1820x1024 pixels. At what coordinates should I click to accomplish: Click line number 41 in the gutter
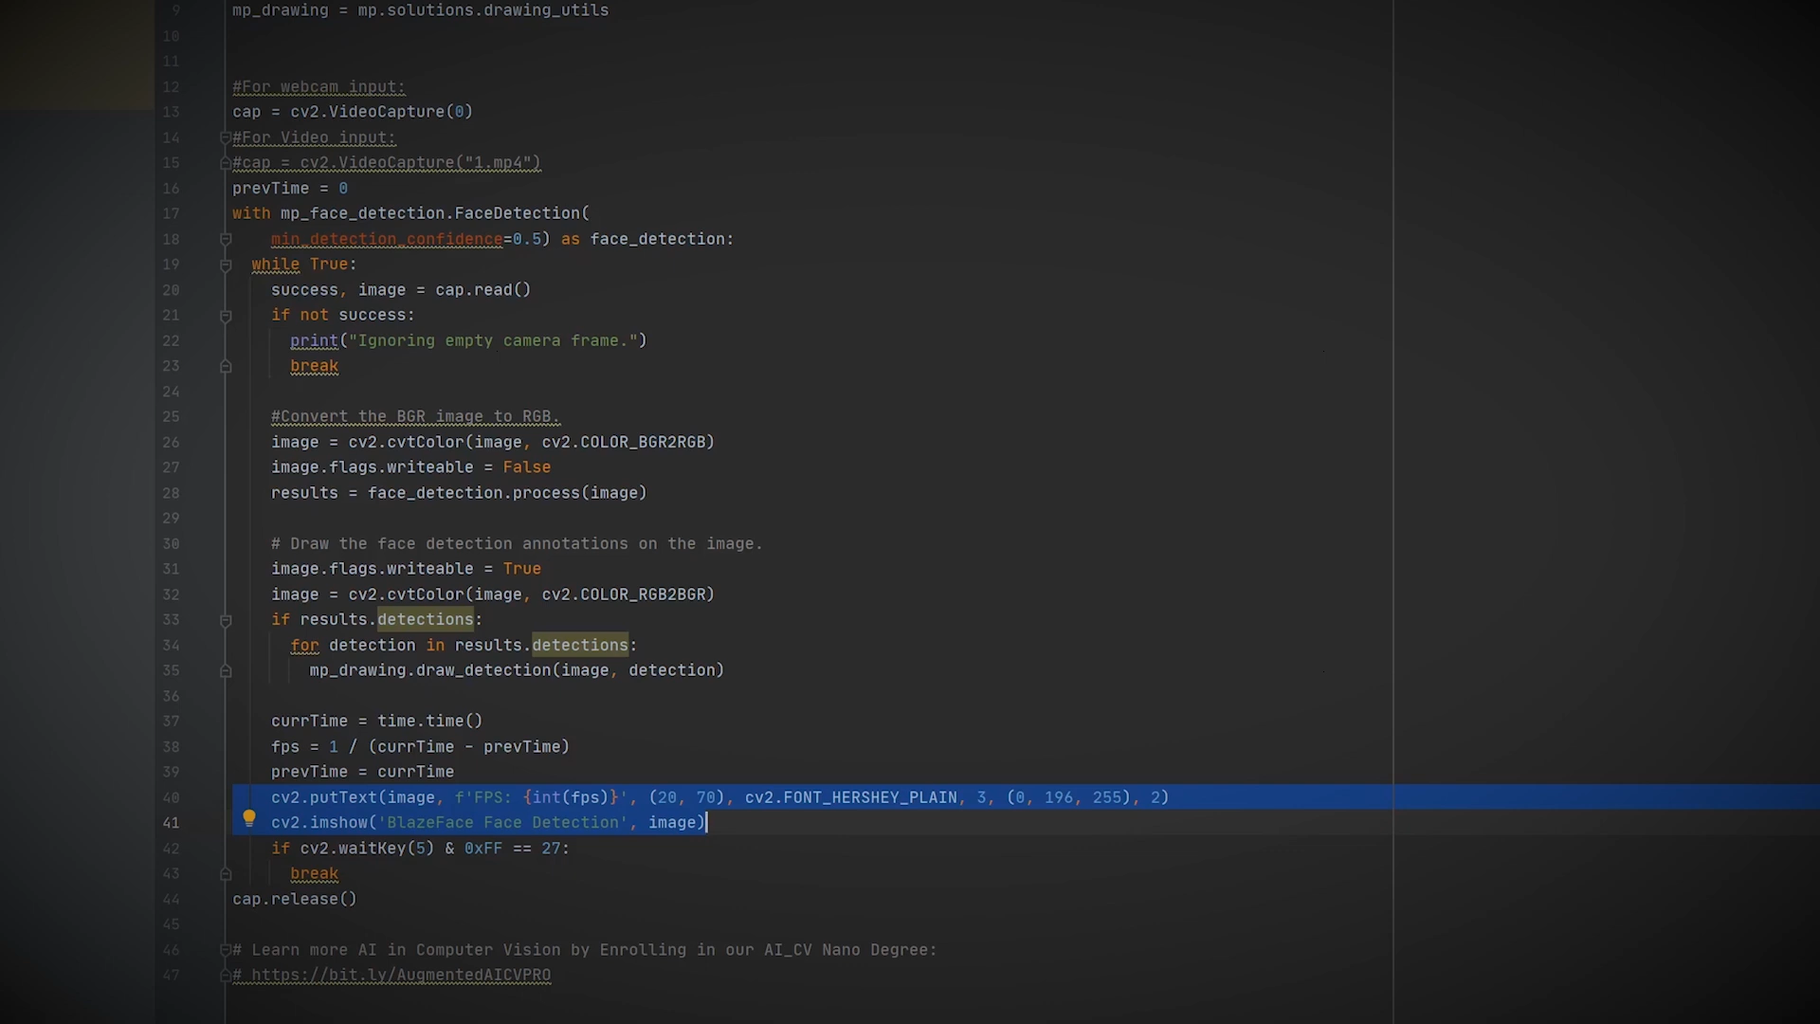point(171,823)
